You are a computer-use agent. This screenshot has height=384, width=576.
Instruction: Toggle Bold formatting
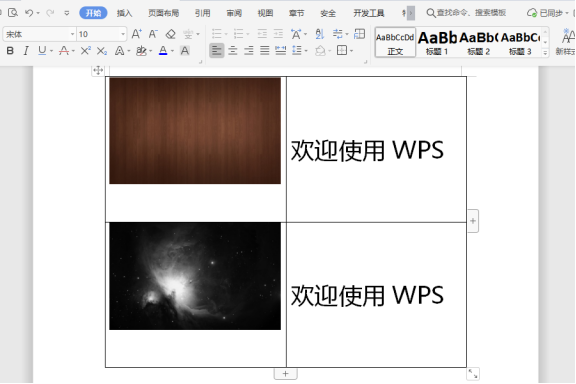click(x=10, y=51)
